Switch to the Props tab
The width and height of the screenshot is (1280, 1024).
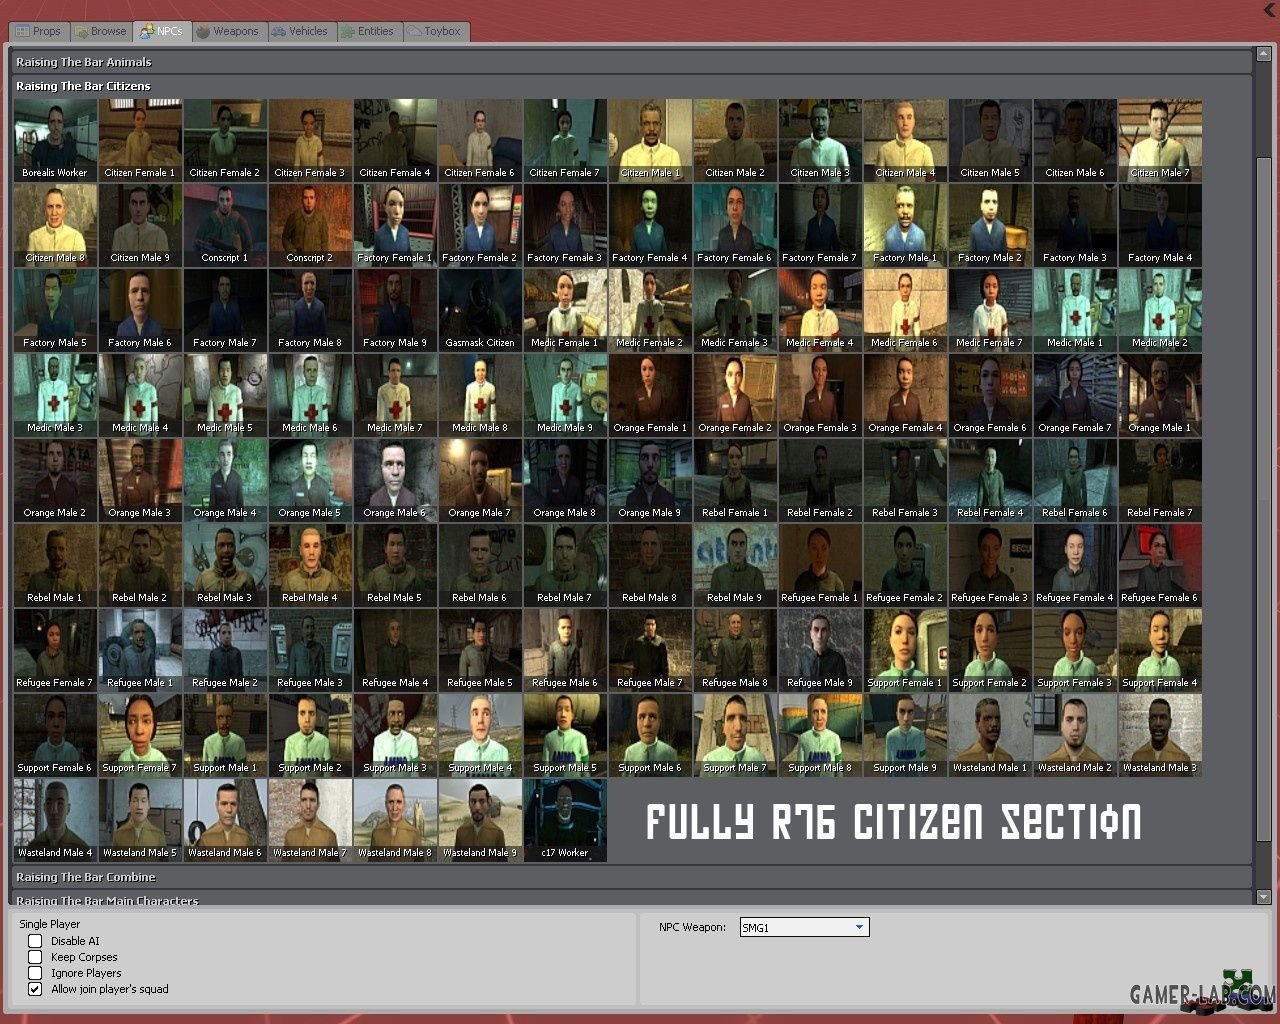point(39,32)
